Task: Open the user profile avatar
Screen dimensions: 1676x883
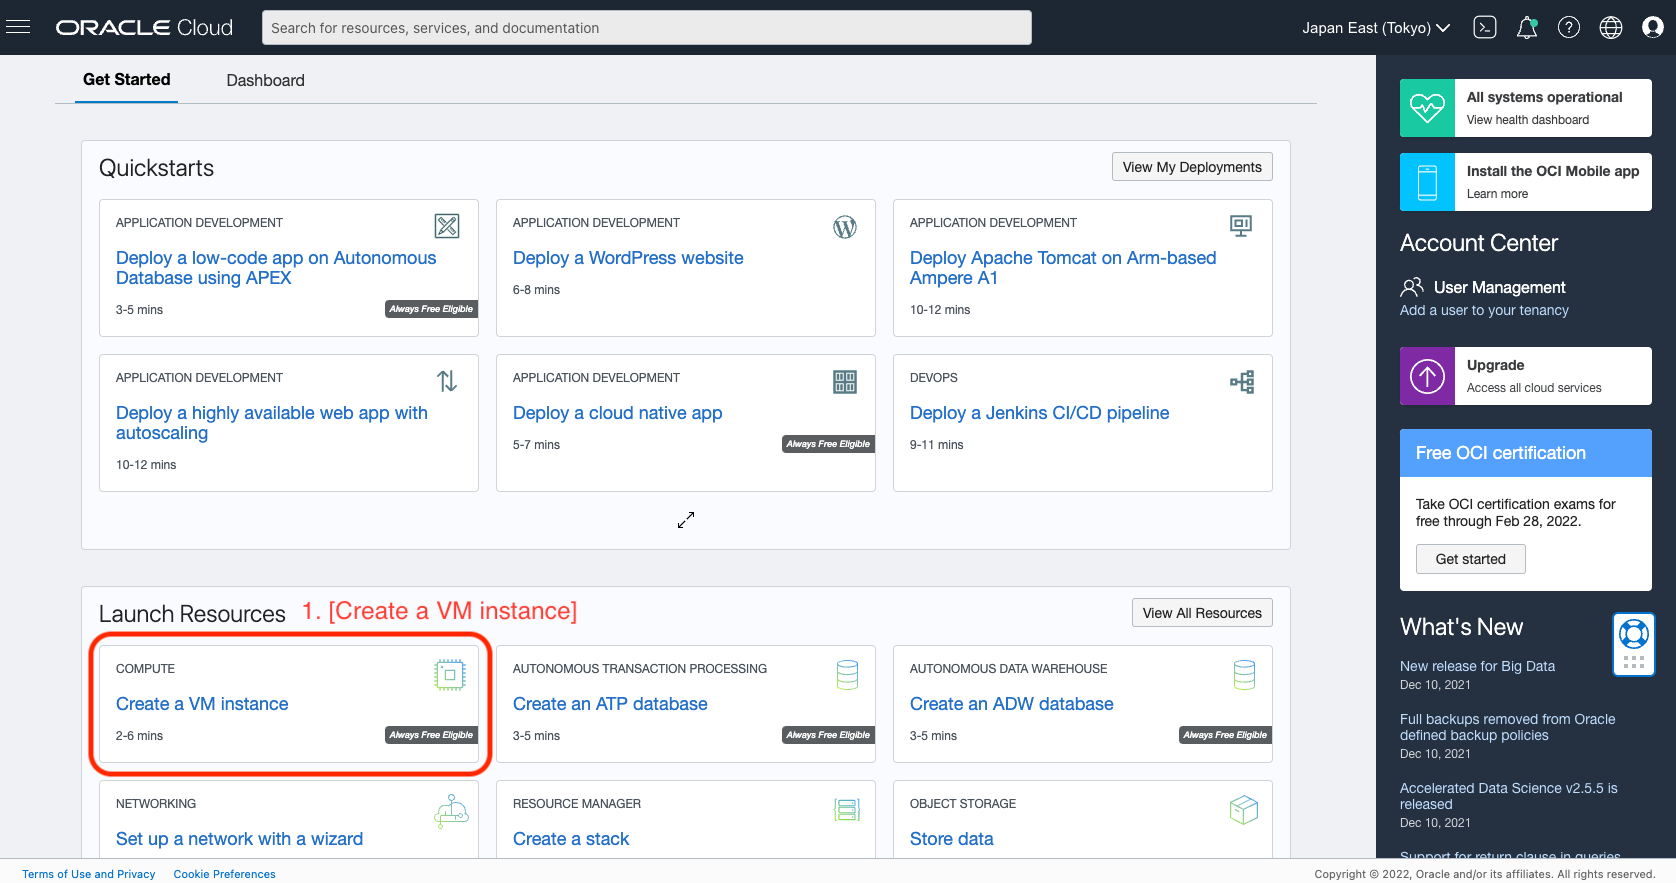Action: tap(1653, 28)
